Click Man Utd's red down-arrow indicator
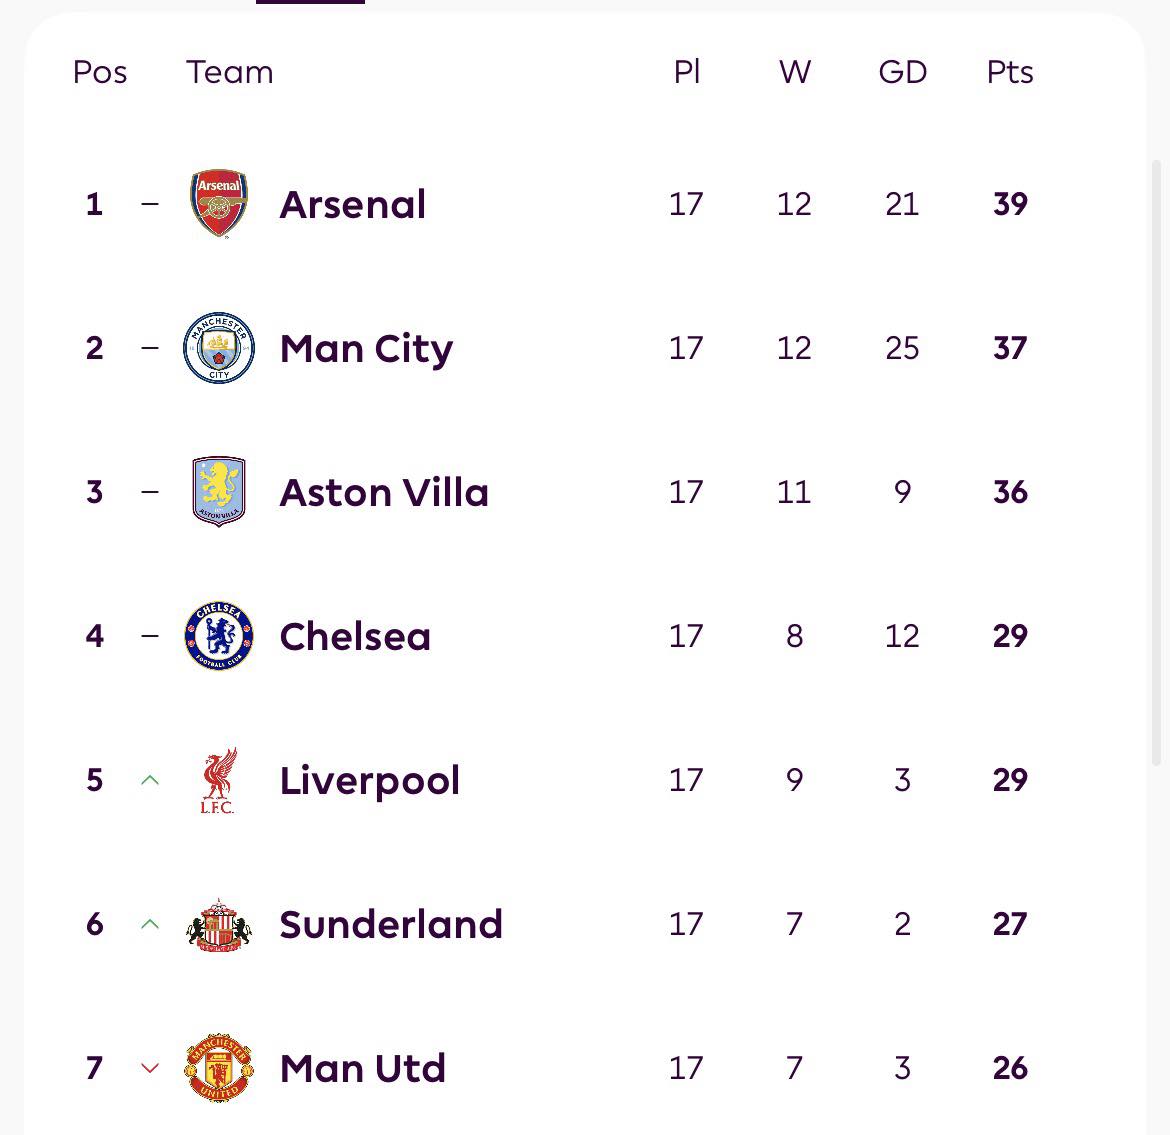The width and height of the screenshot is (1170, 1135). coord(150,1068)
